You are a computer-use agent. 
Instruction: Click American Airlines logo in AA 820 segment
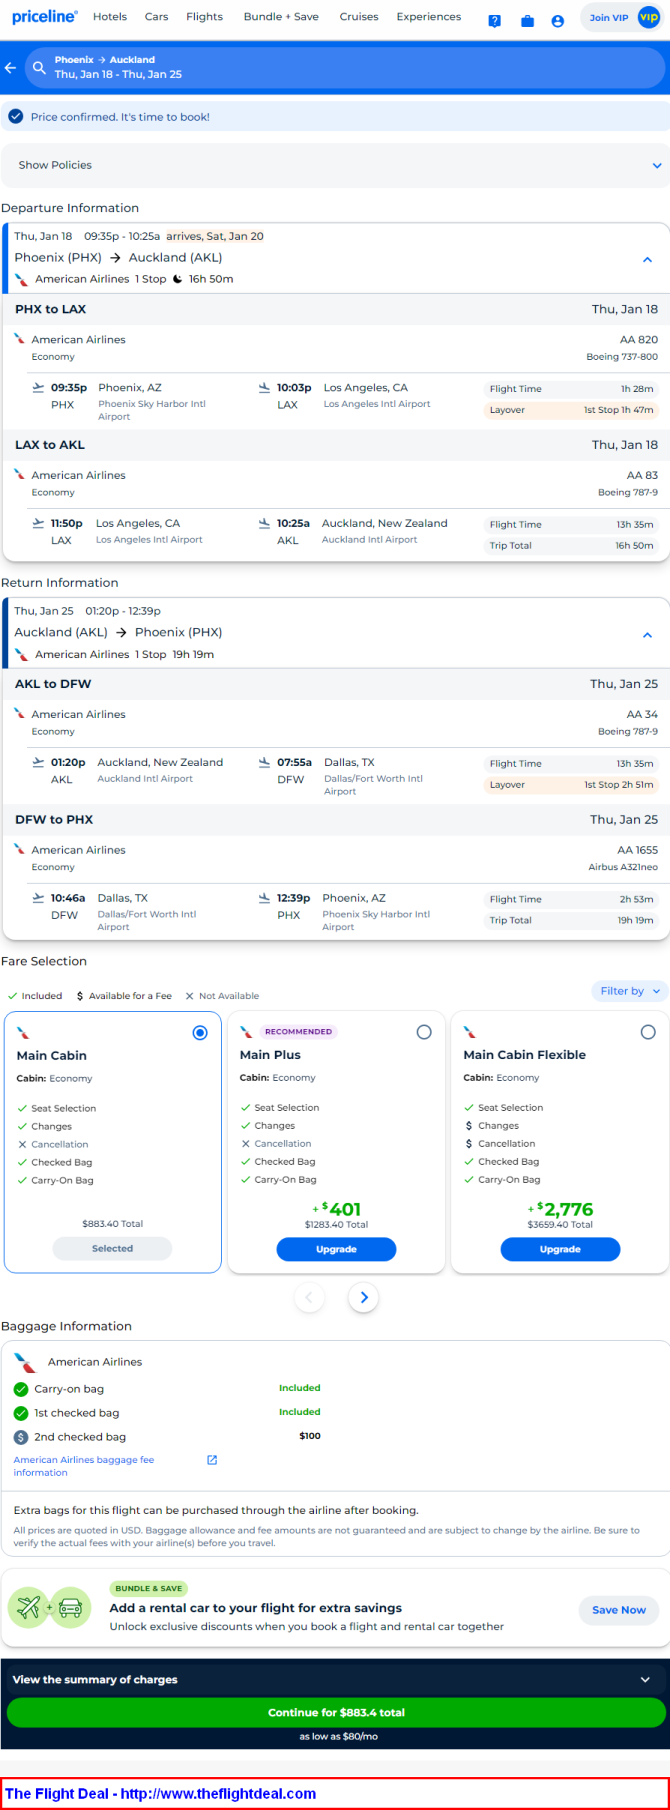(20, 339)
